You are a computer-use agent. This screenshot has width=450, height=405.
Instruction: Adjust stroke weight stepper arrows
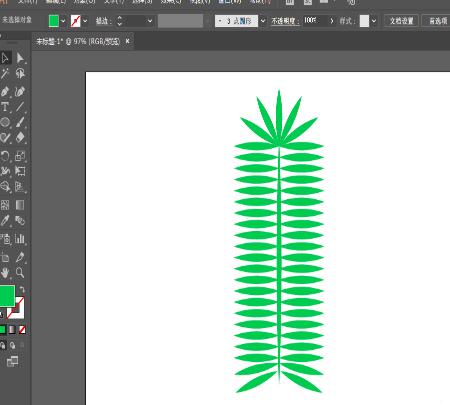pos(120,21)
